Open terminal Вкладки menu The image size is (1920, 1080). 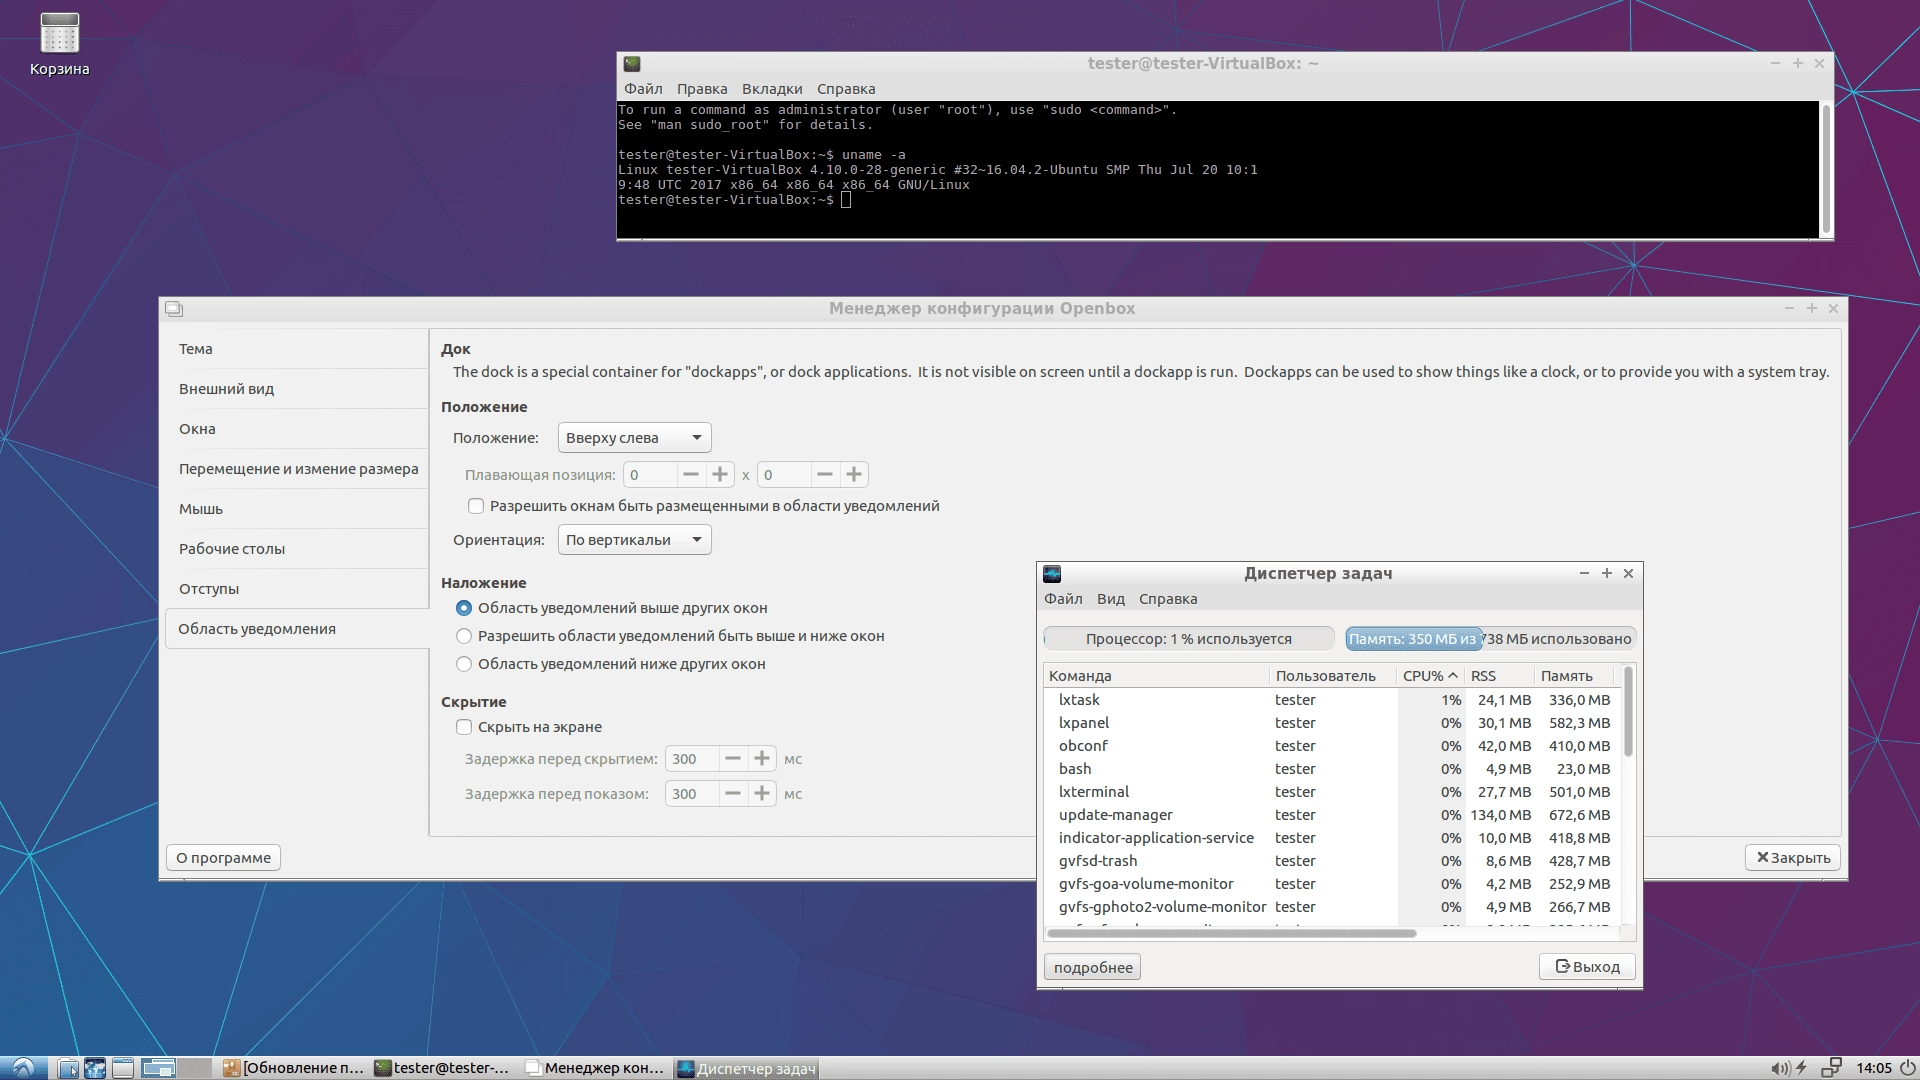point(772,89)
